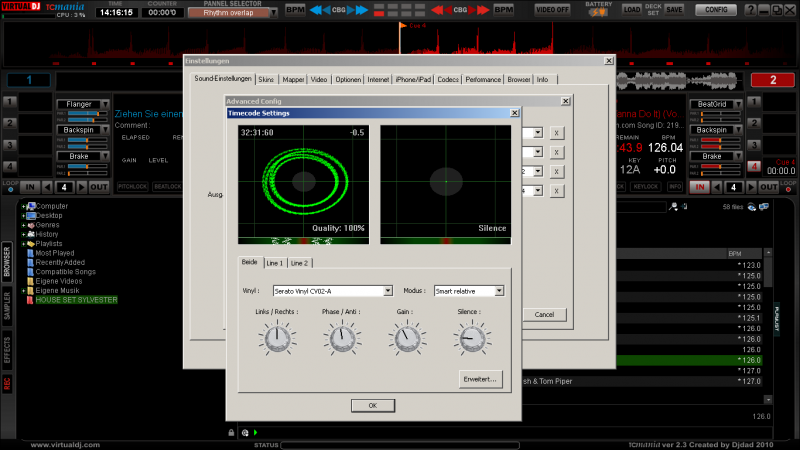Click right deck red CBG double-left arrow
This screenshot has height=450, width=800.
click(437, 10)
